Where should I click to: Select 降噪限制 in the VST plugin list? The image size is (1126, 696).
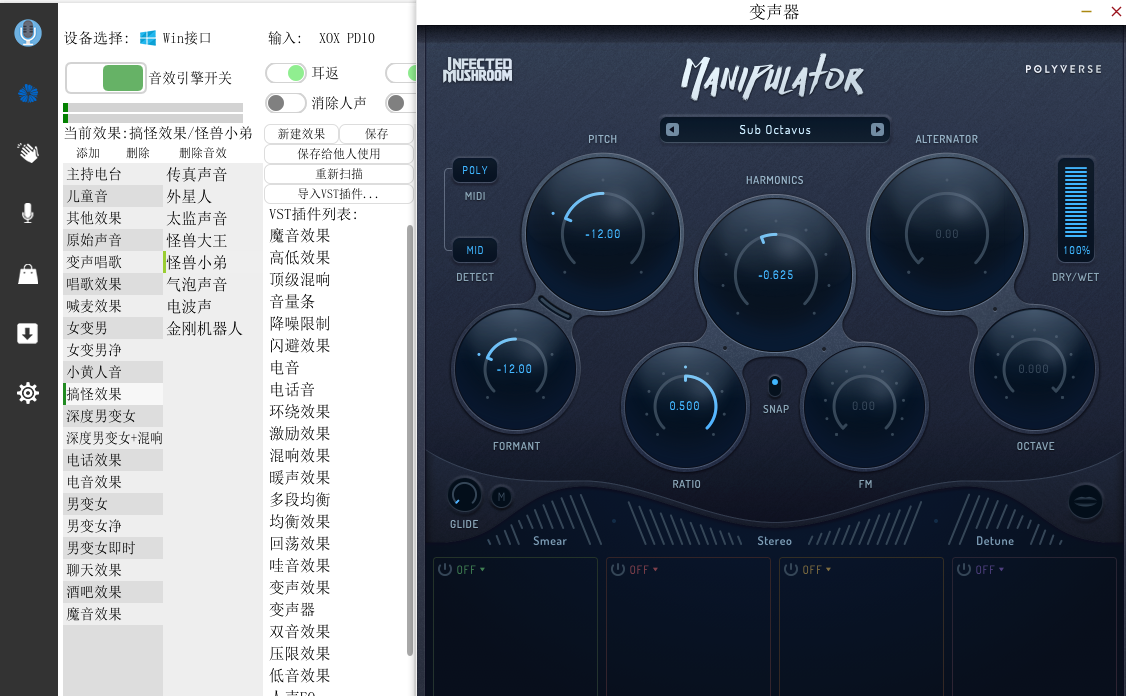pos(300,323)
